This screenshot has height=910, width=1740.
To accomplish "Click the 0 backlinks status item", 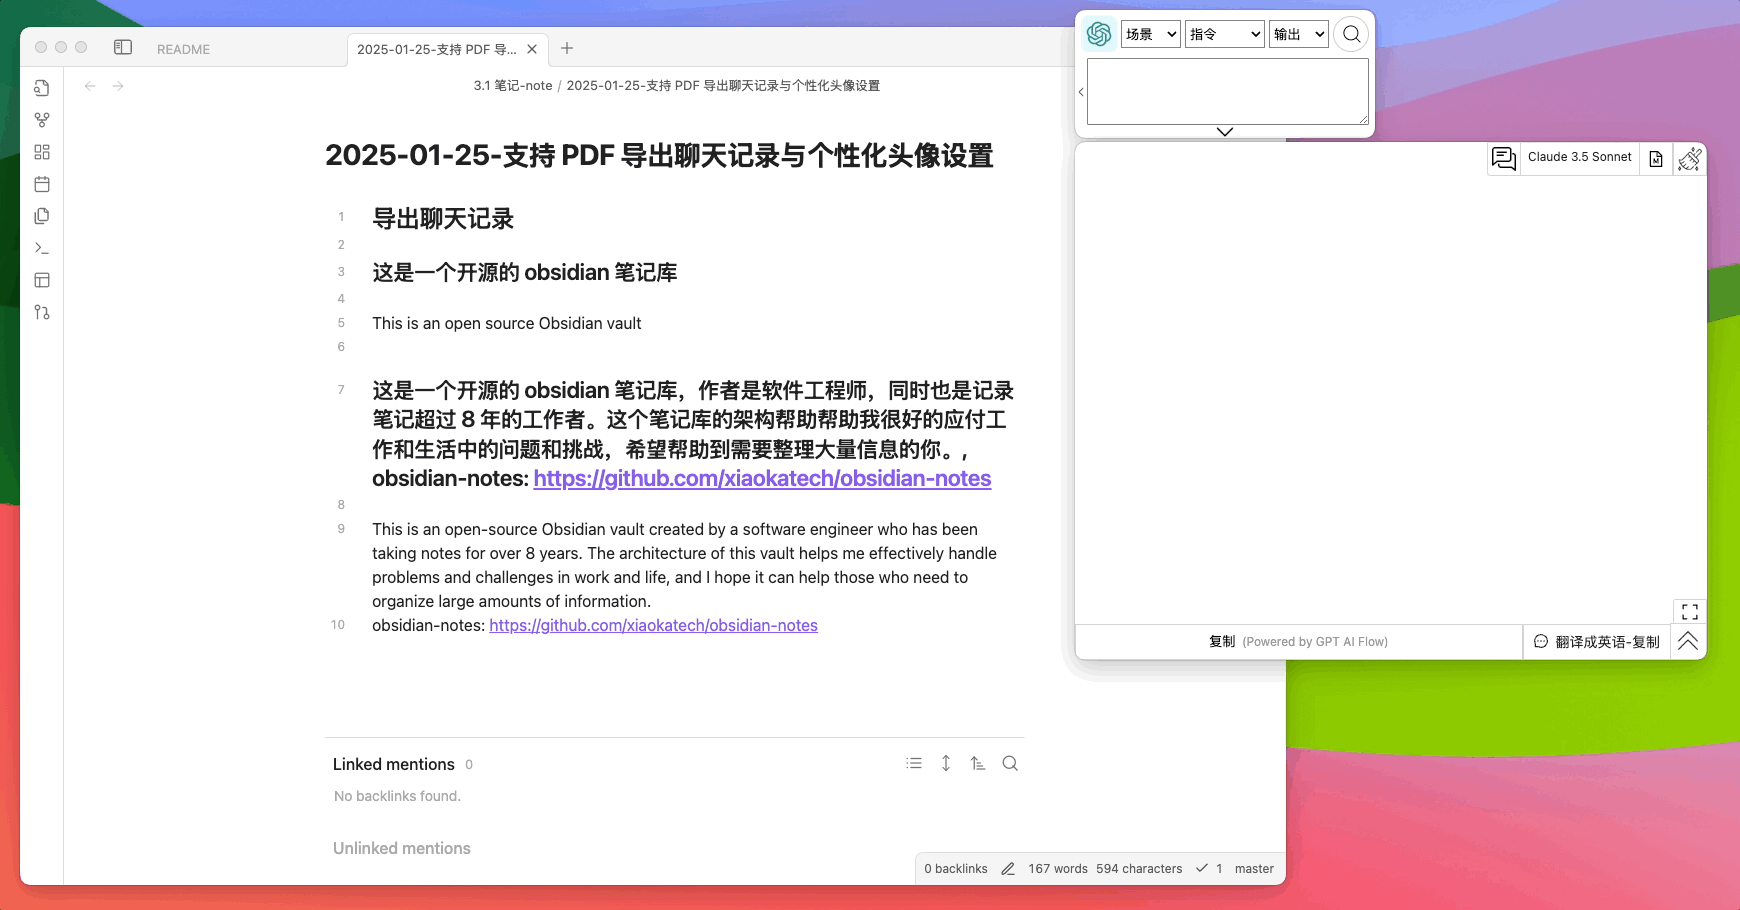I will point(956,869).
